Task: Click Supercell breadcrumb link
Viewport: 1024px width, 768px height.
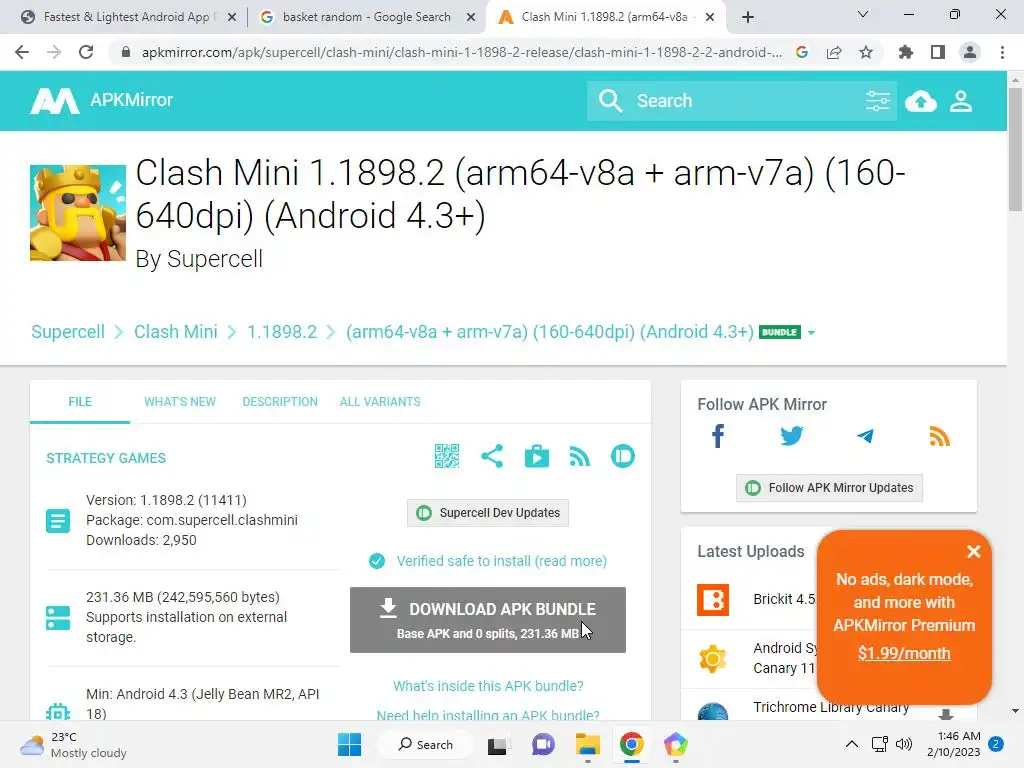Action: pos(68,332)
